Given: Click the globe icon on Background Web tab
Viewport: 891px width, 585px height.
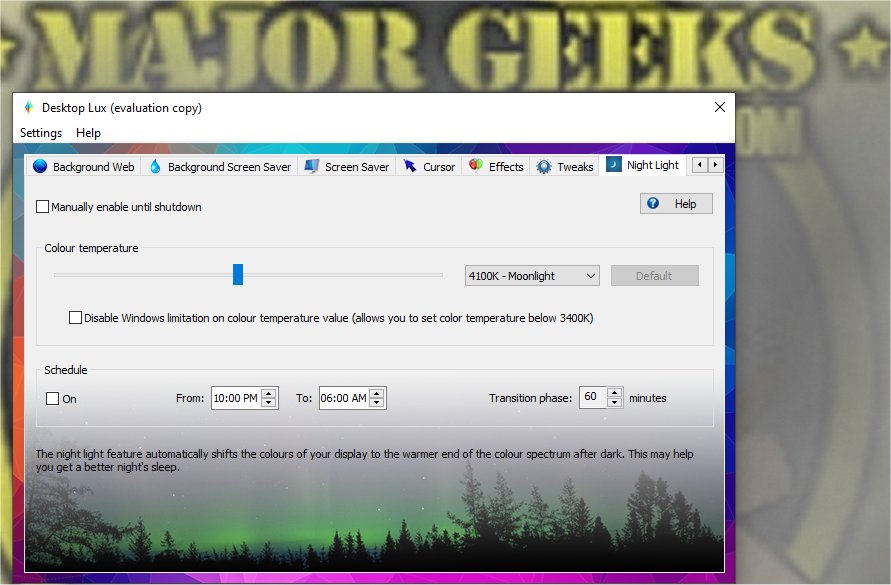Looking at the screenshot, I should (40, 166).
